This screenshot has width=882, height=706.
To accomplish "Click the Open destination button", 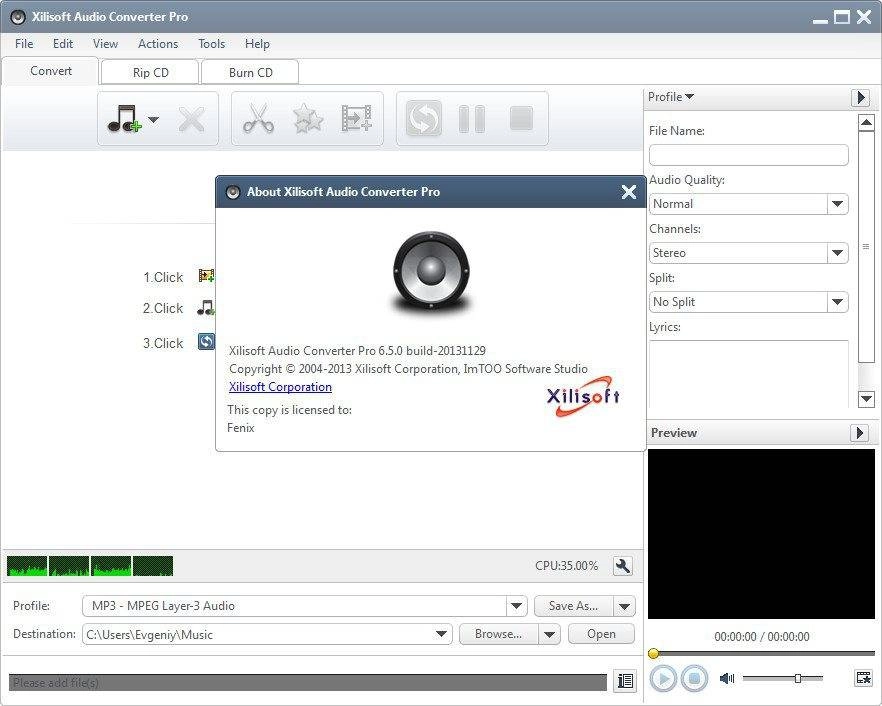I will pos(601,634).
